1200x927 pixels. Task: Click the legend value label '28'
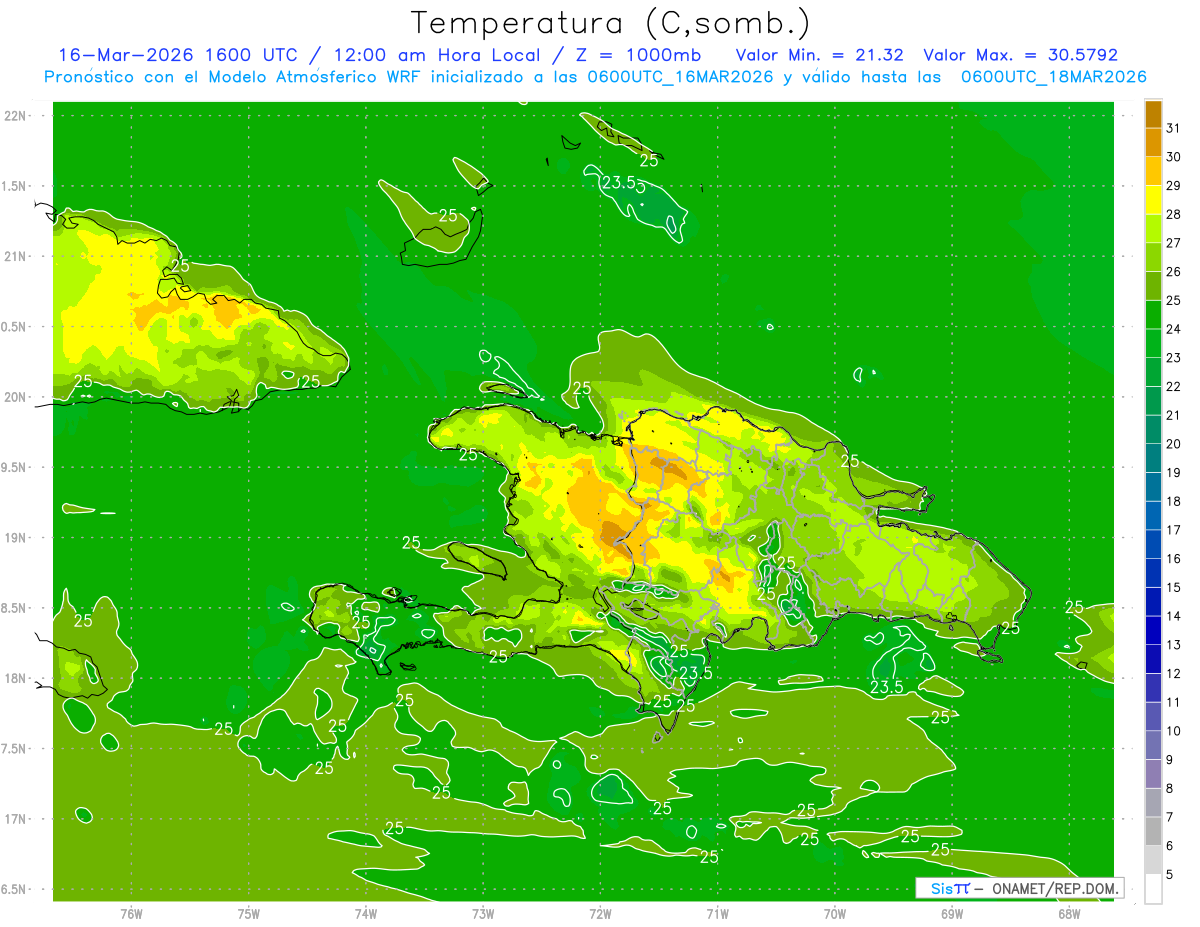[1174, 214]
